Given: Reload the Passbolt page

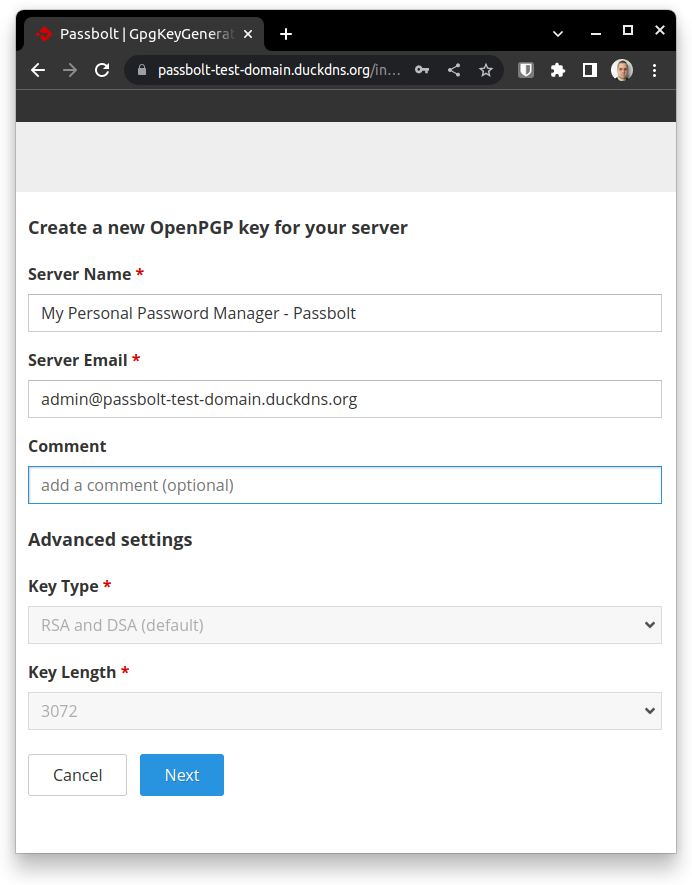Looking at the screenshot, I should point(102,70).
